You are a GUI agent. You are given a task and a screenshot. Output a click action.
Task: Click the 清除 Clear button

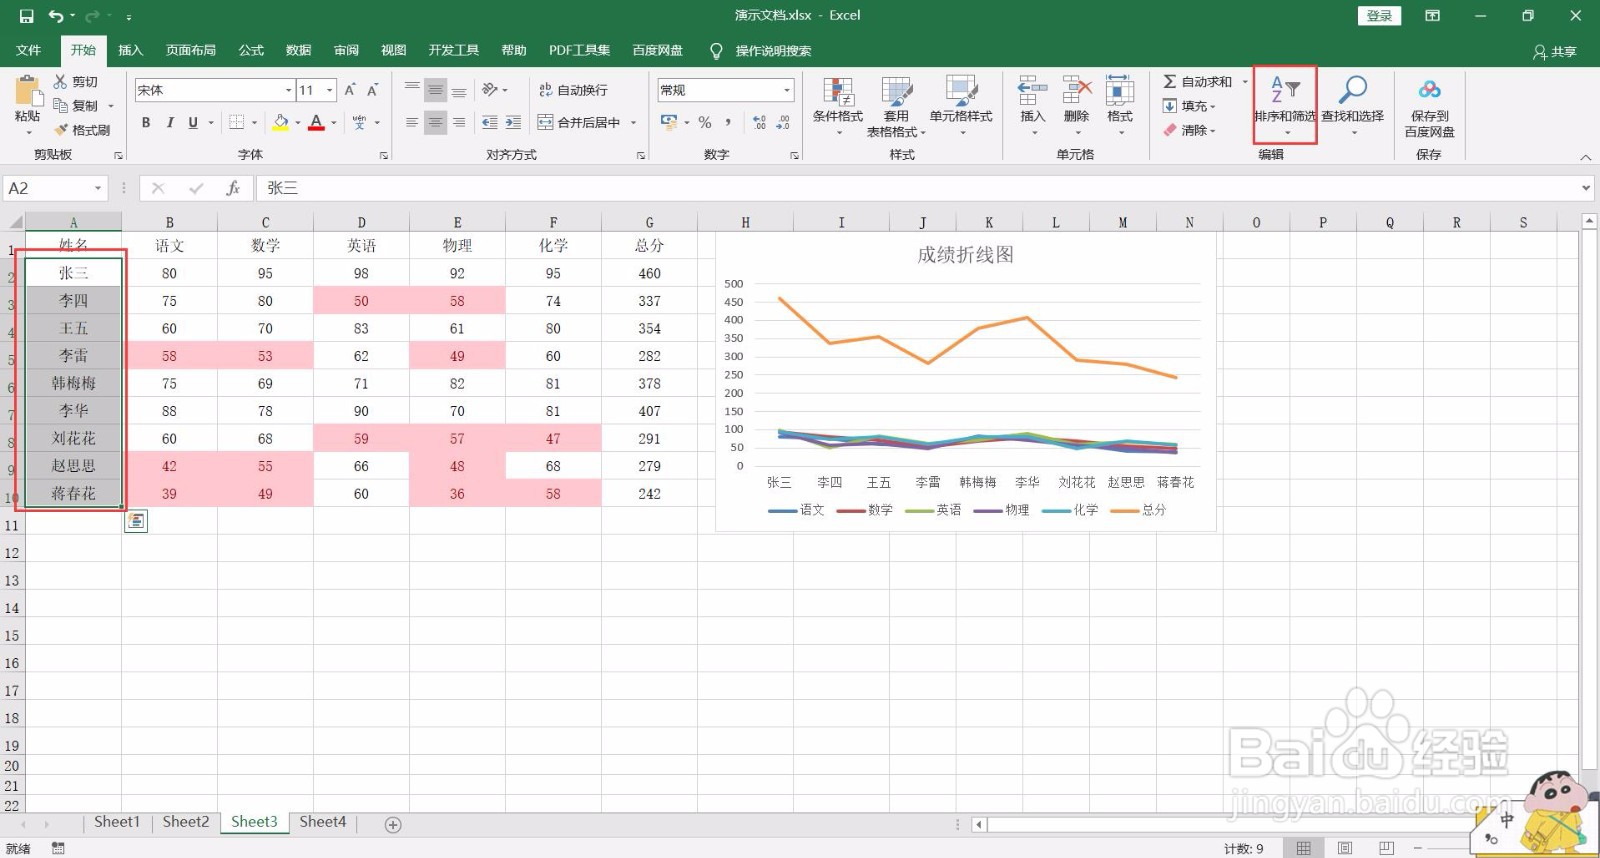[1189, 130]
